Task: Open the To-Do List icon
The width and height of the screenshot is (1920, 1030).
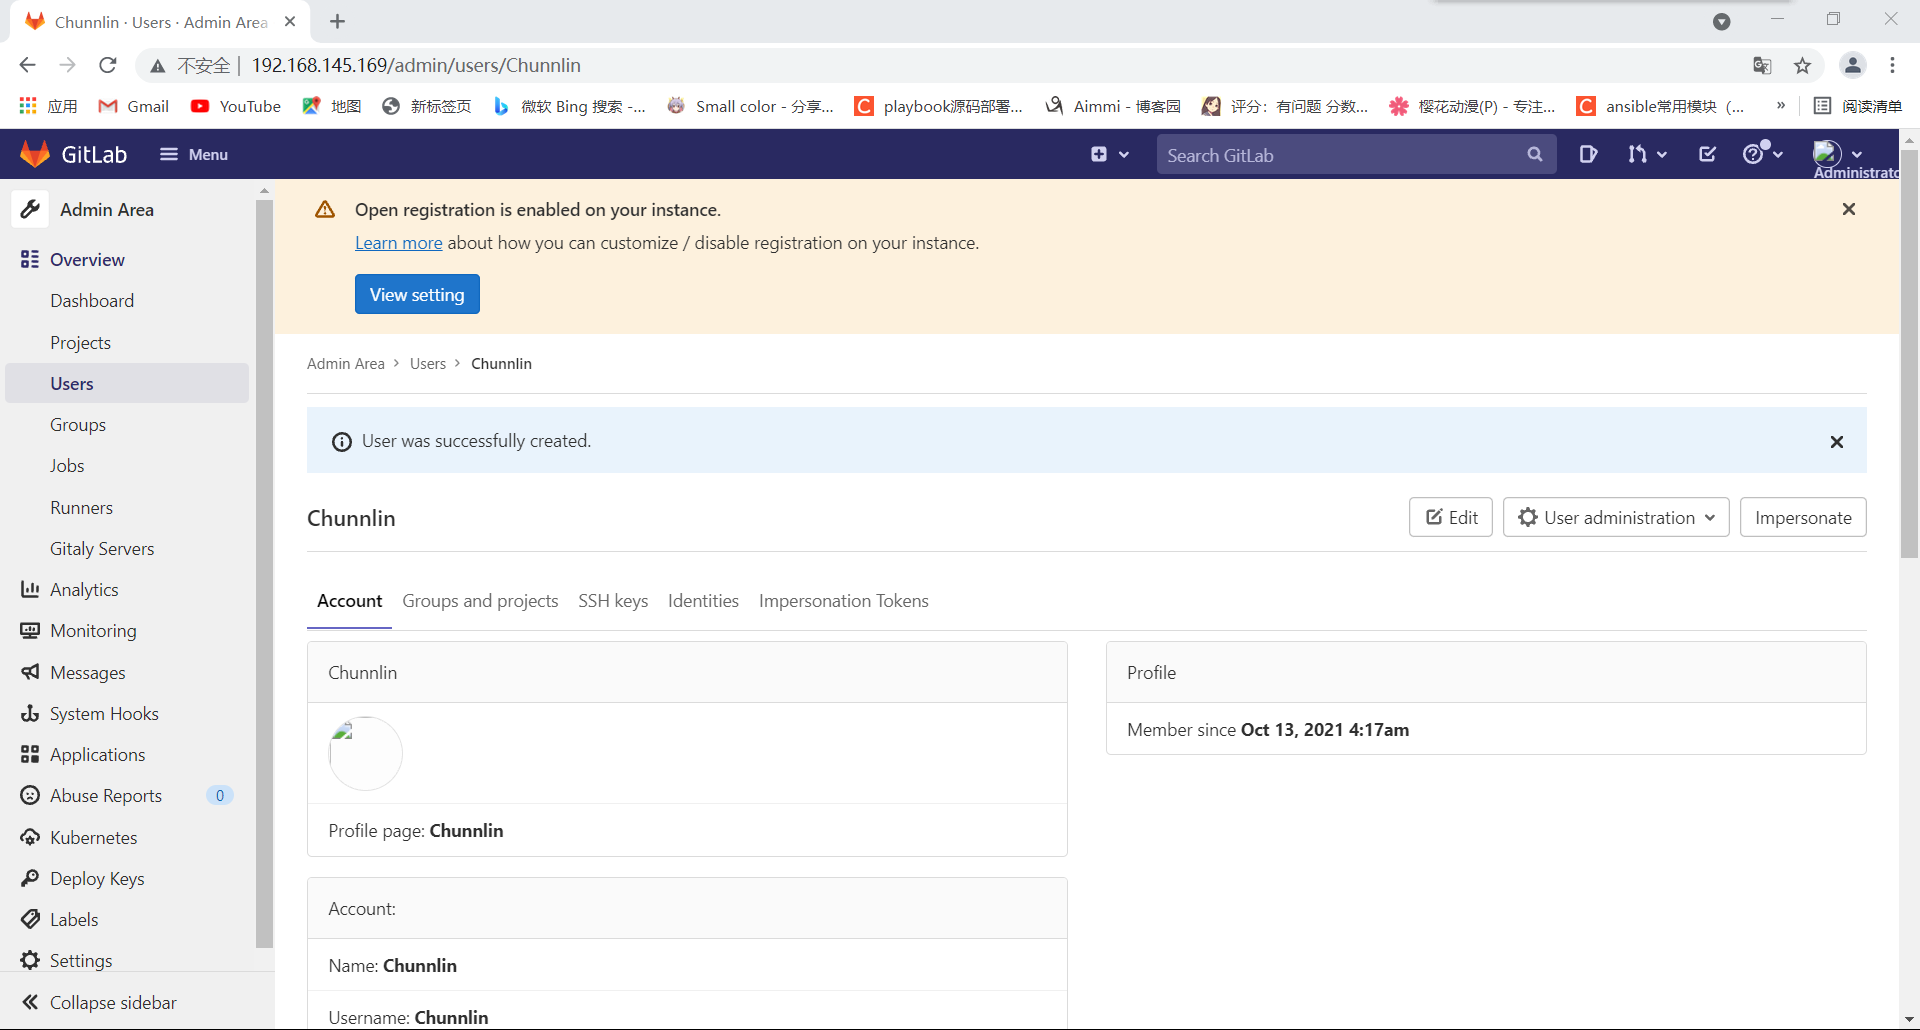Action: click(x=1707, y=154)
